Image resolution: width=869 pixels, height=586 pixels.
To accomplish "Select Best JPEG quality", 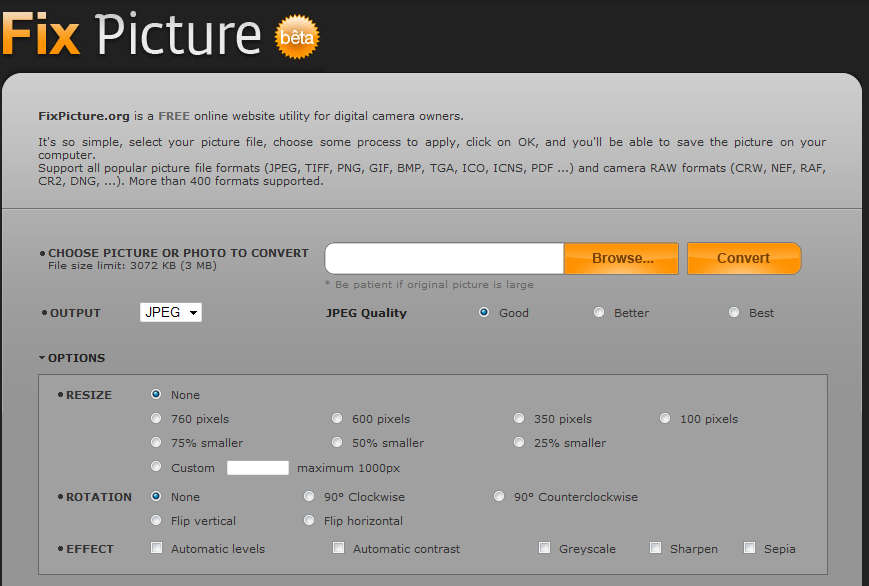I will pos(734,312).
